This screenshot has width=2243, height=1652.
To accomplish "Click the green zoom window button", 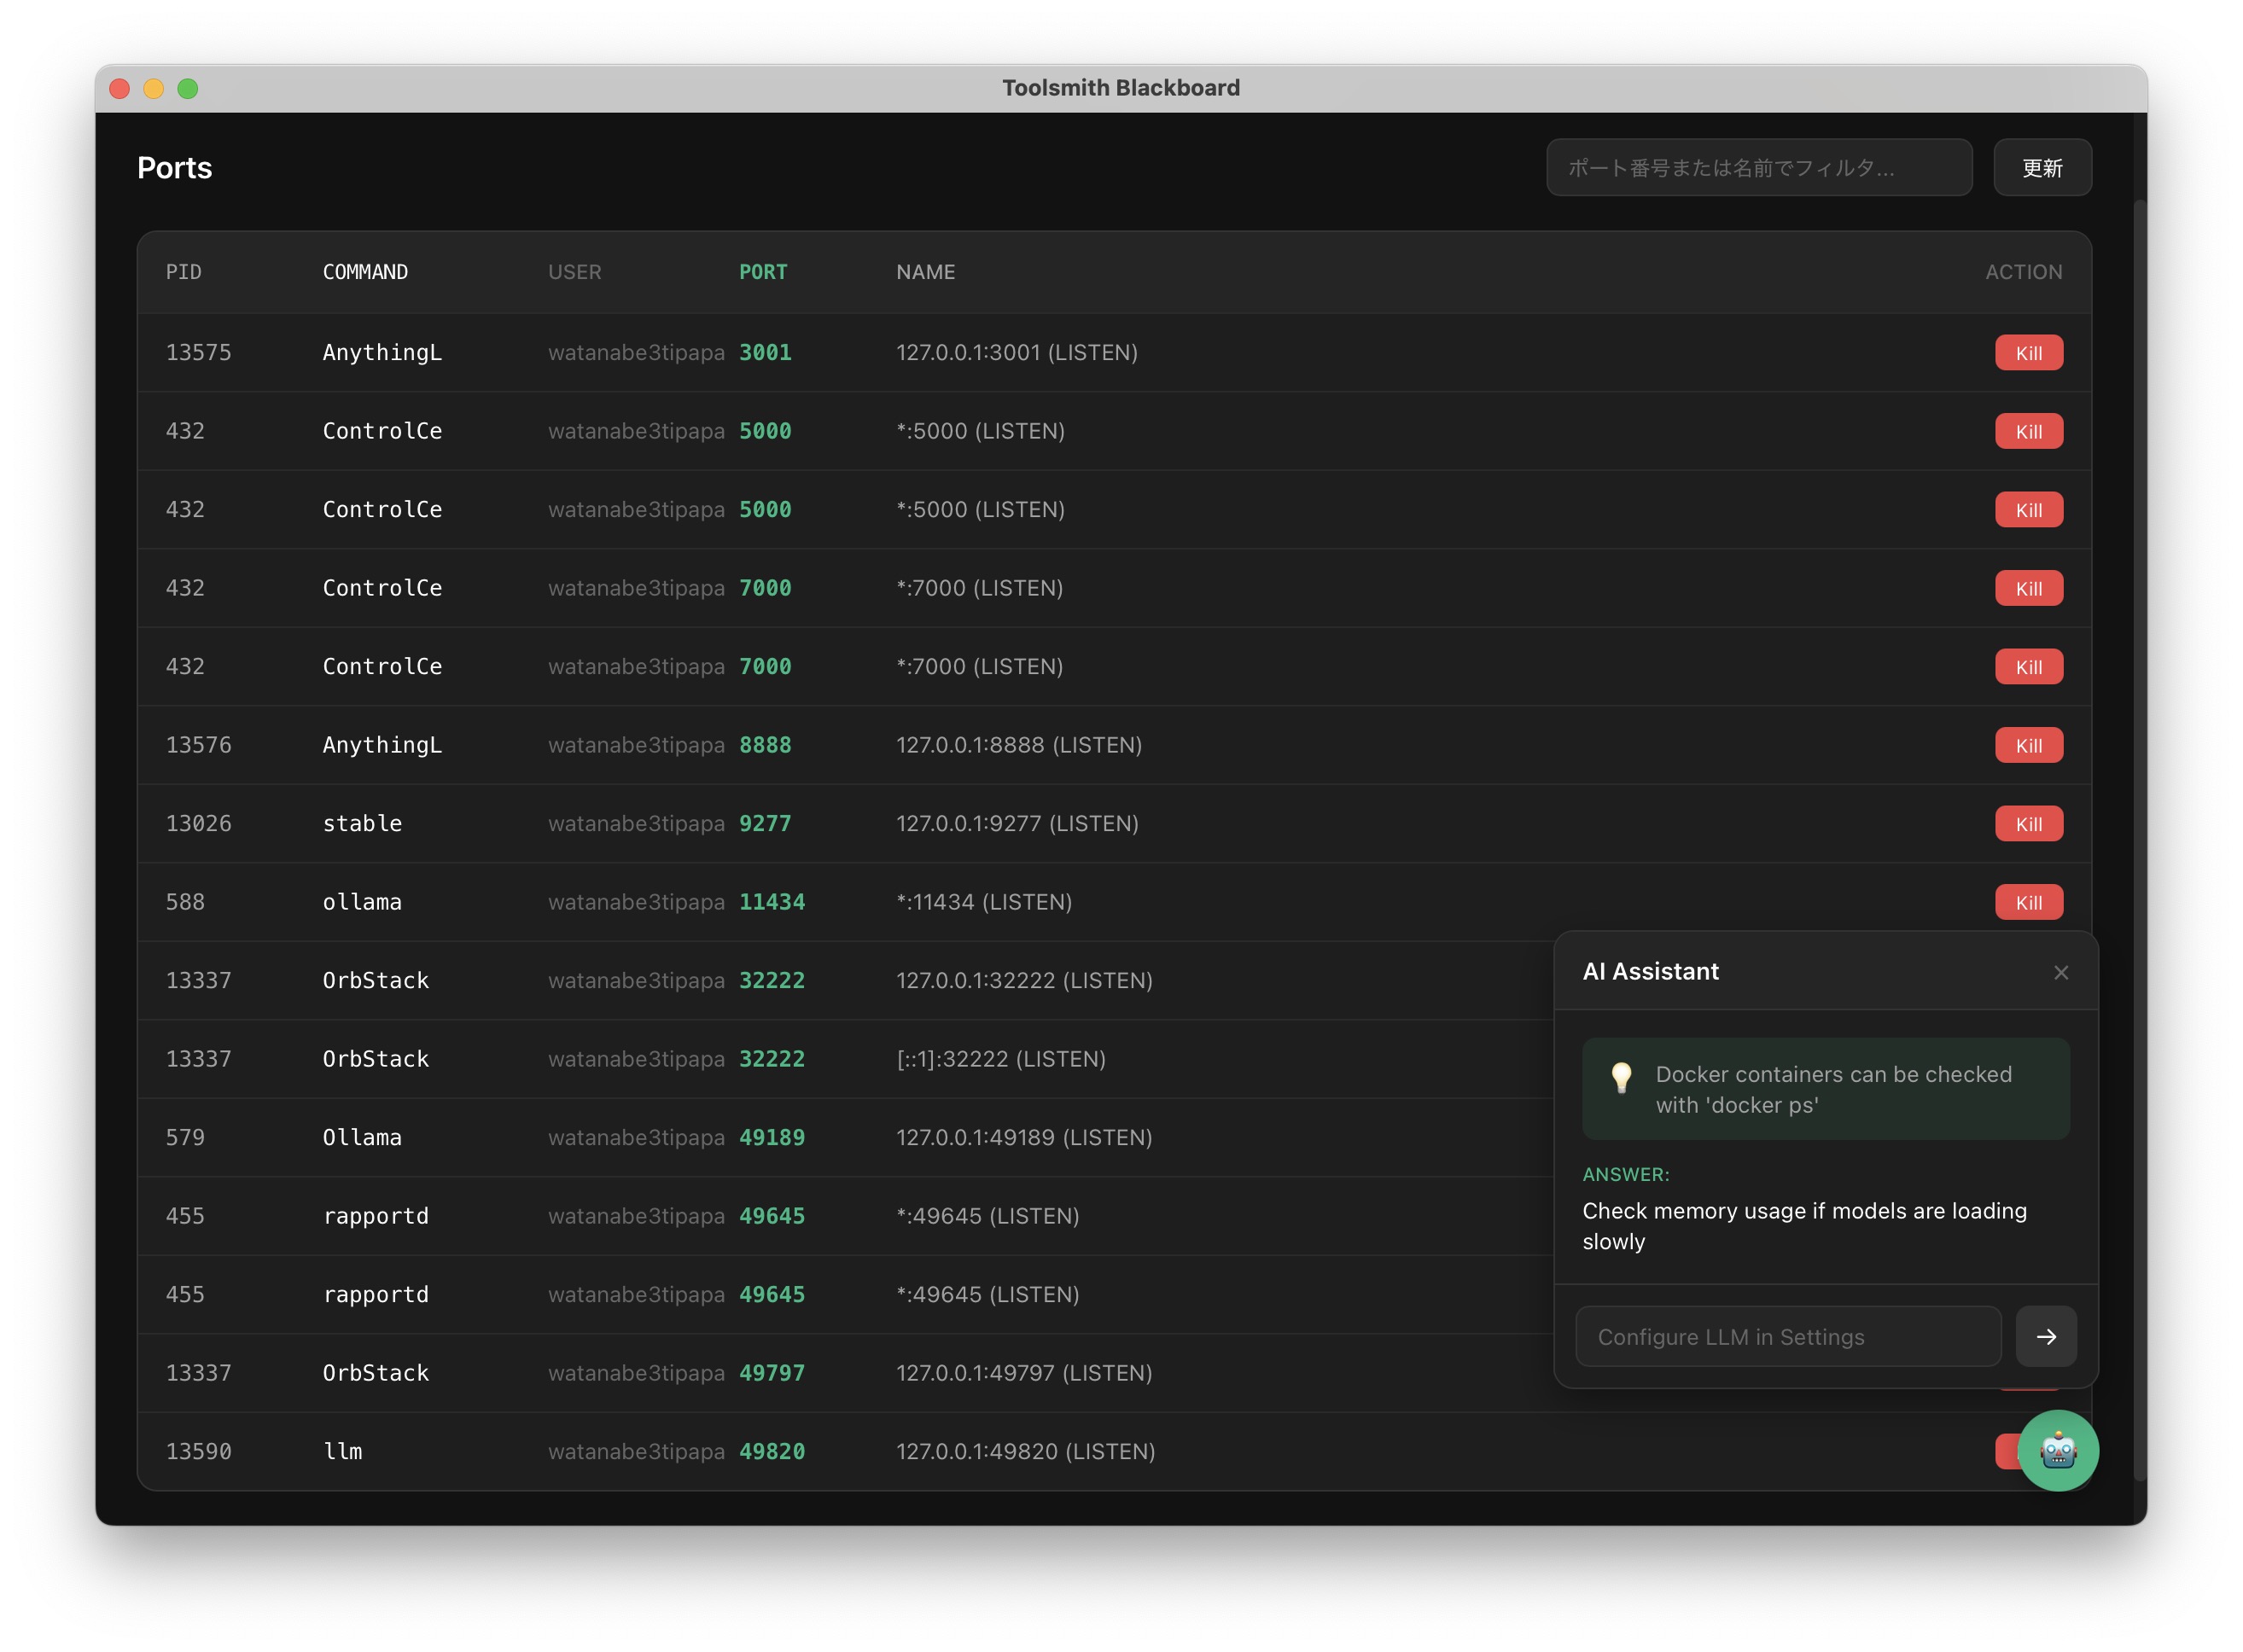I will click(x=188, y=89).
